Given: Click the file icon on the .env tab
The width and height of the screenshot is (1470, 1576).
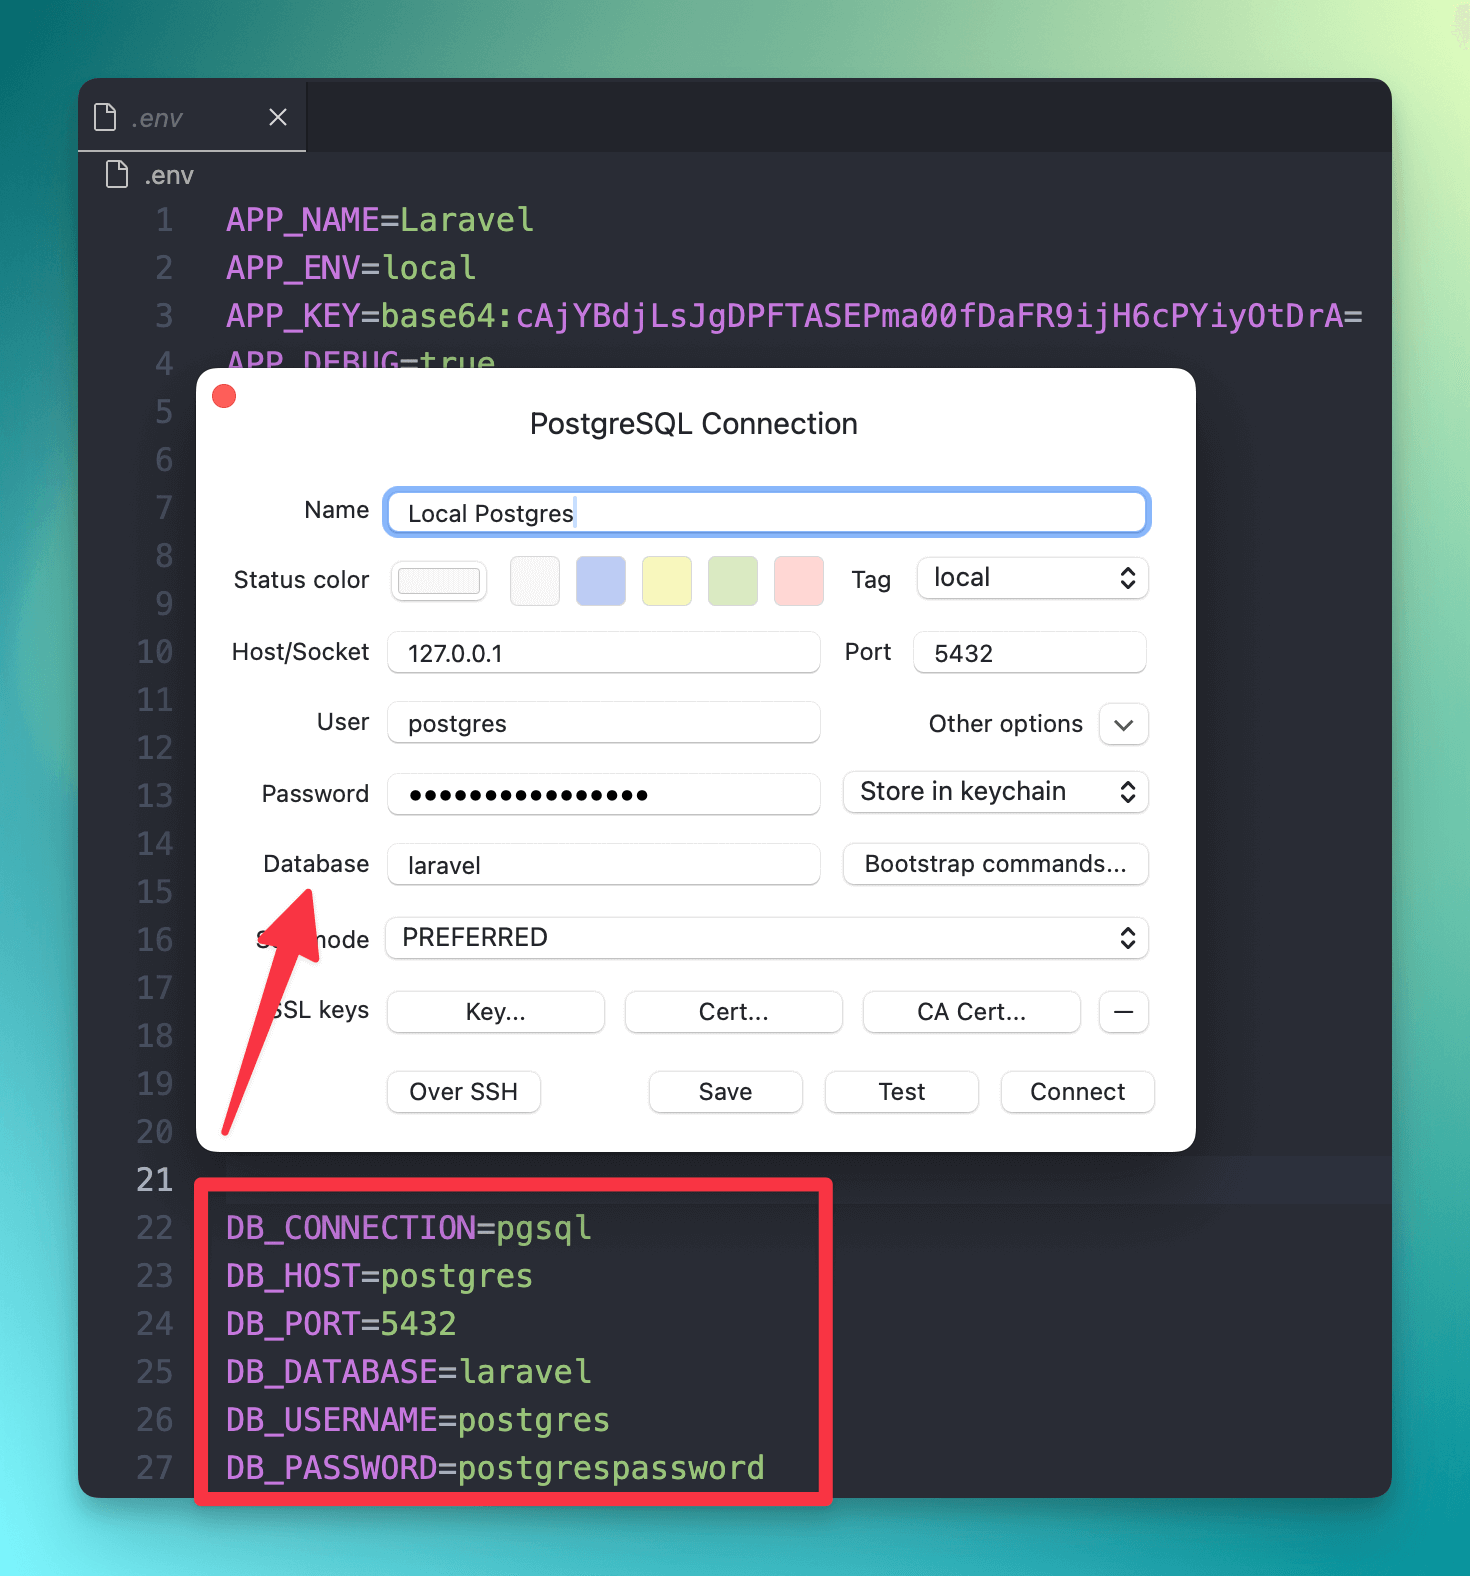Looking at the screenshot, I should coord(105,117).
